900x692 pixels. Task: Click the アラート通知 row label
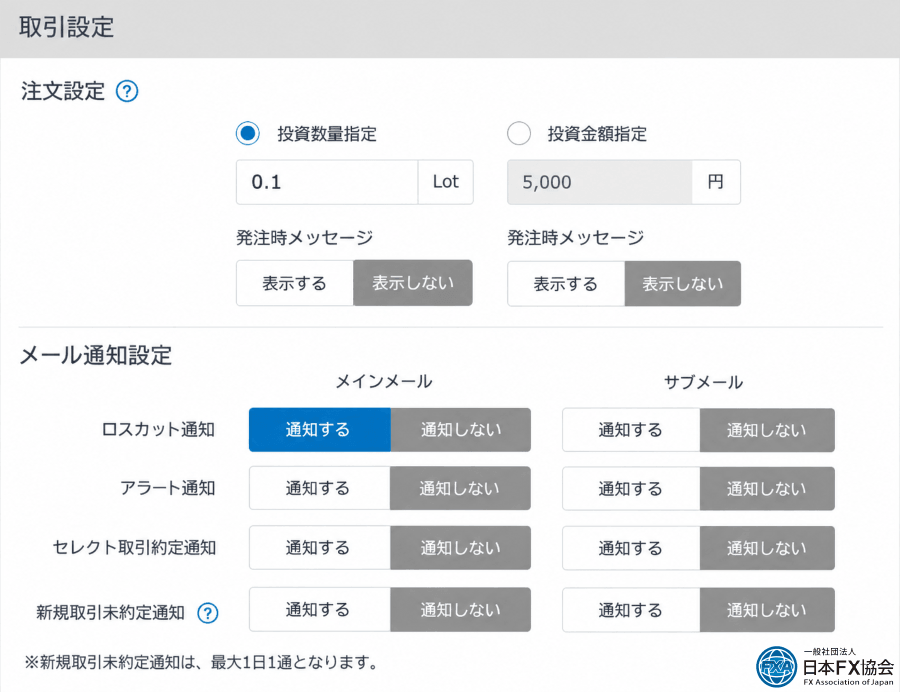[x=168, y=488]
